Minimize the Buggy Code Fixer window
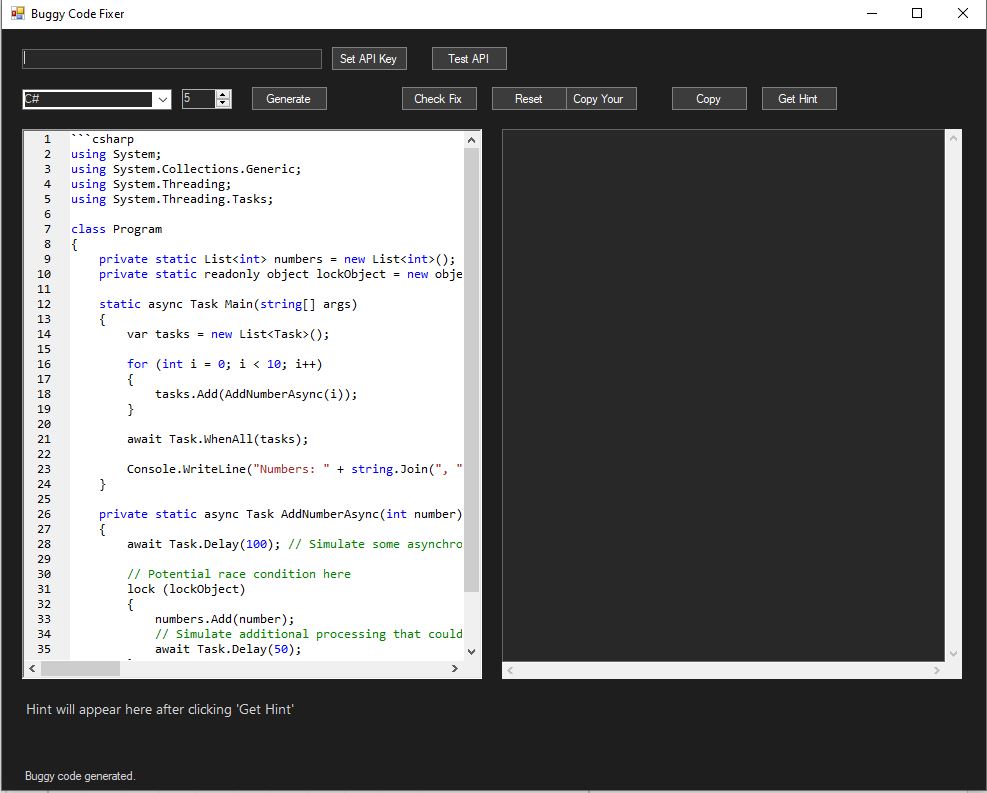Screen dimensions: 987x793 [x=872, y=13]
